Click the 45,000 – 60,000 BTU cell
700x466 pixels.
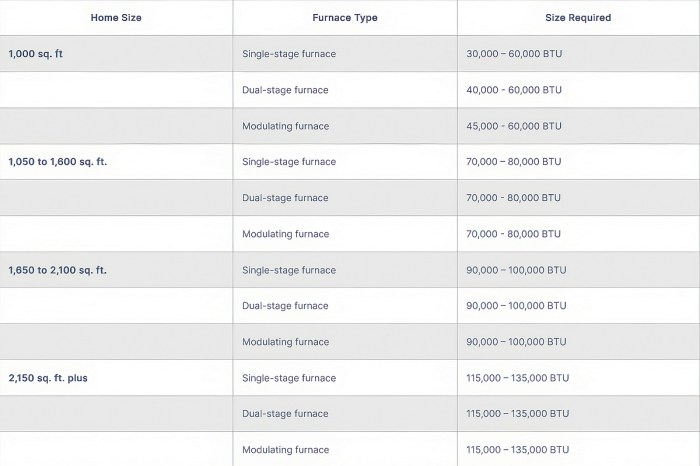(x=514, y=126)
